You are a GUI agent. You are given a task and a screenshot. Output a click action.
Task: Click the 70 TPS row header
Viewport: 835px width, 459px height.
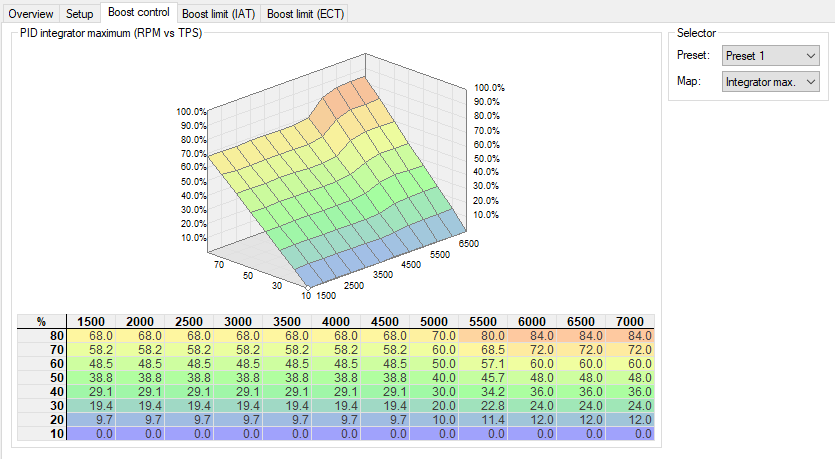pos(42,350)
